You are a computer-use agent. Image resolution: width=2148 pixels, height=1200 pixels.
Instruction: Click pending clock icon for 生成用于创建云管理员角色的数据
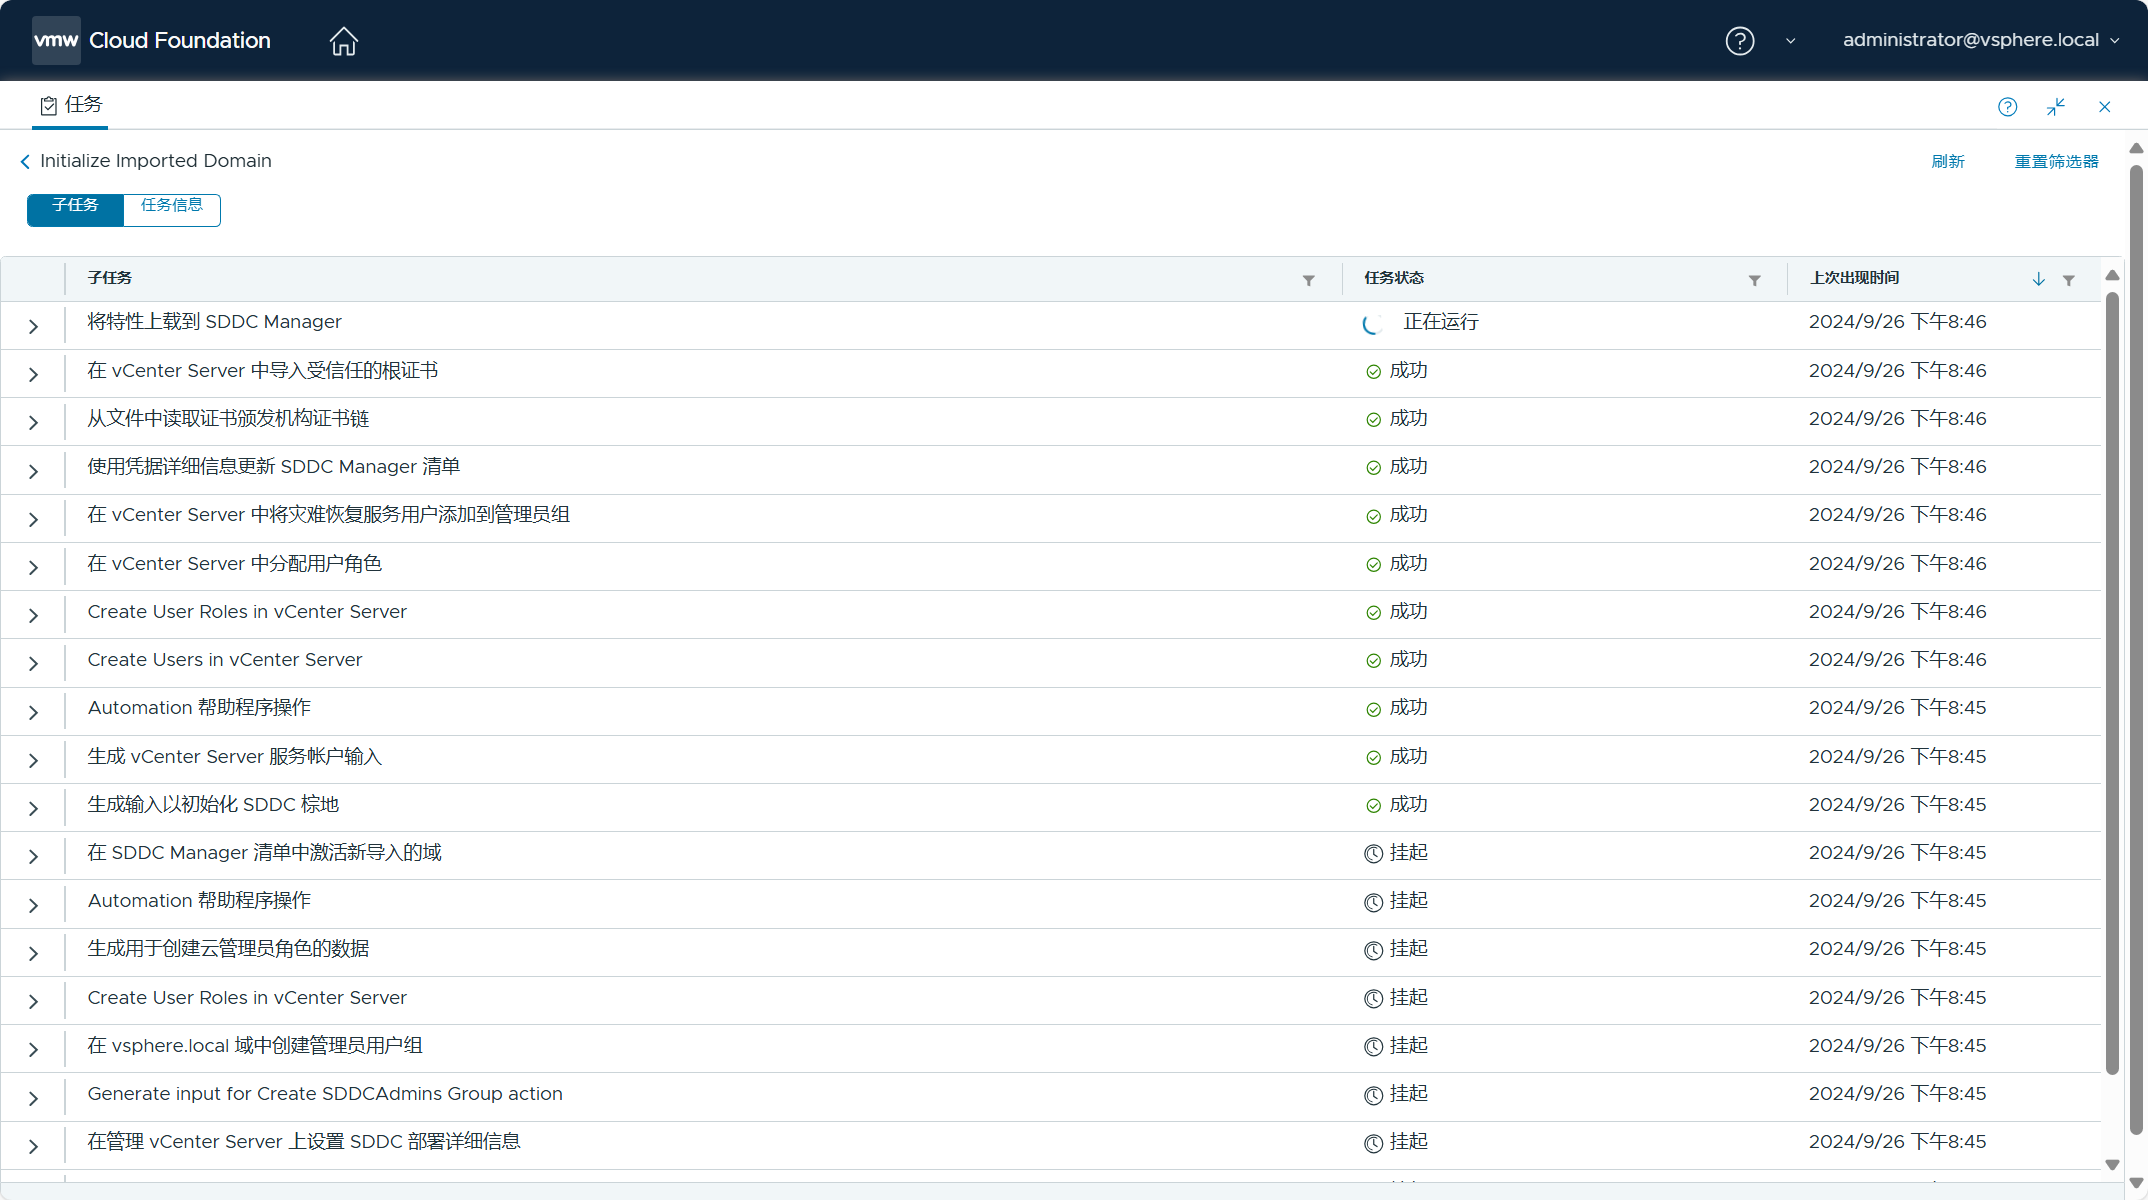click(1374, 950)
